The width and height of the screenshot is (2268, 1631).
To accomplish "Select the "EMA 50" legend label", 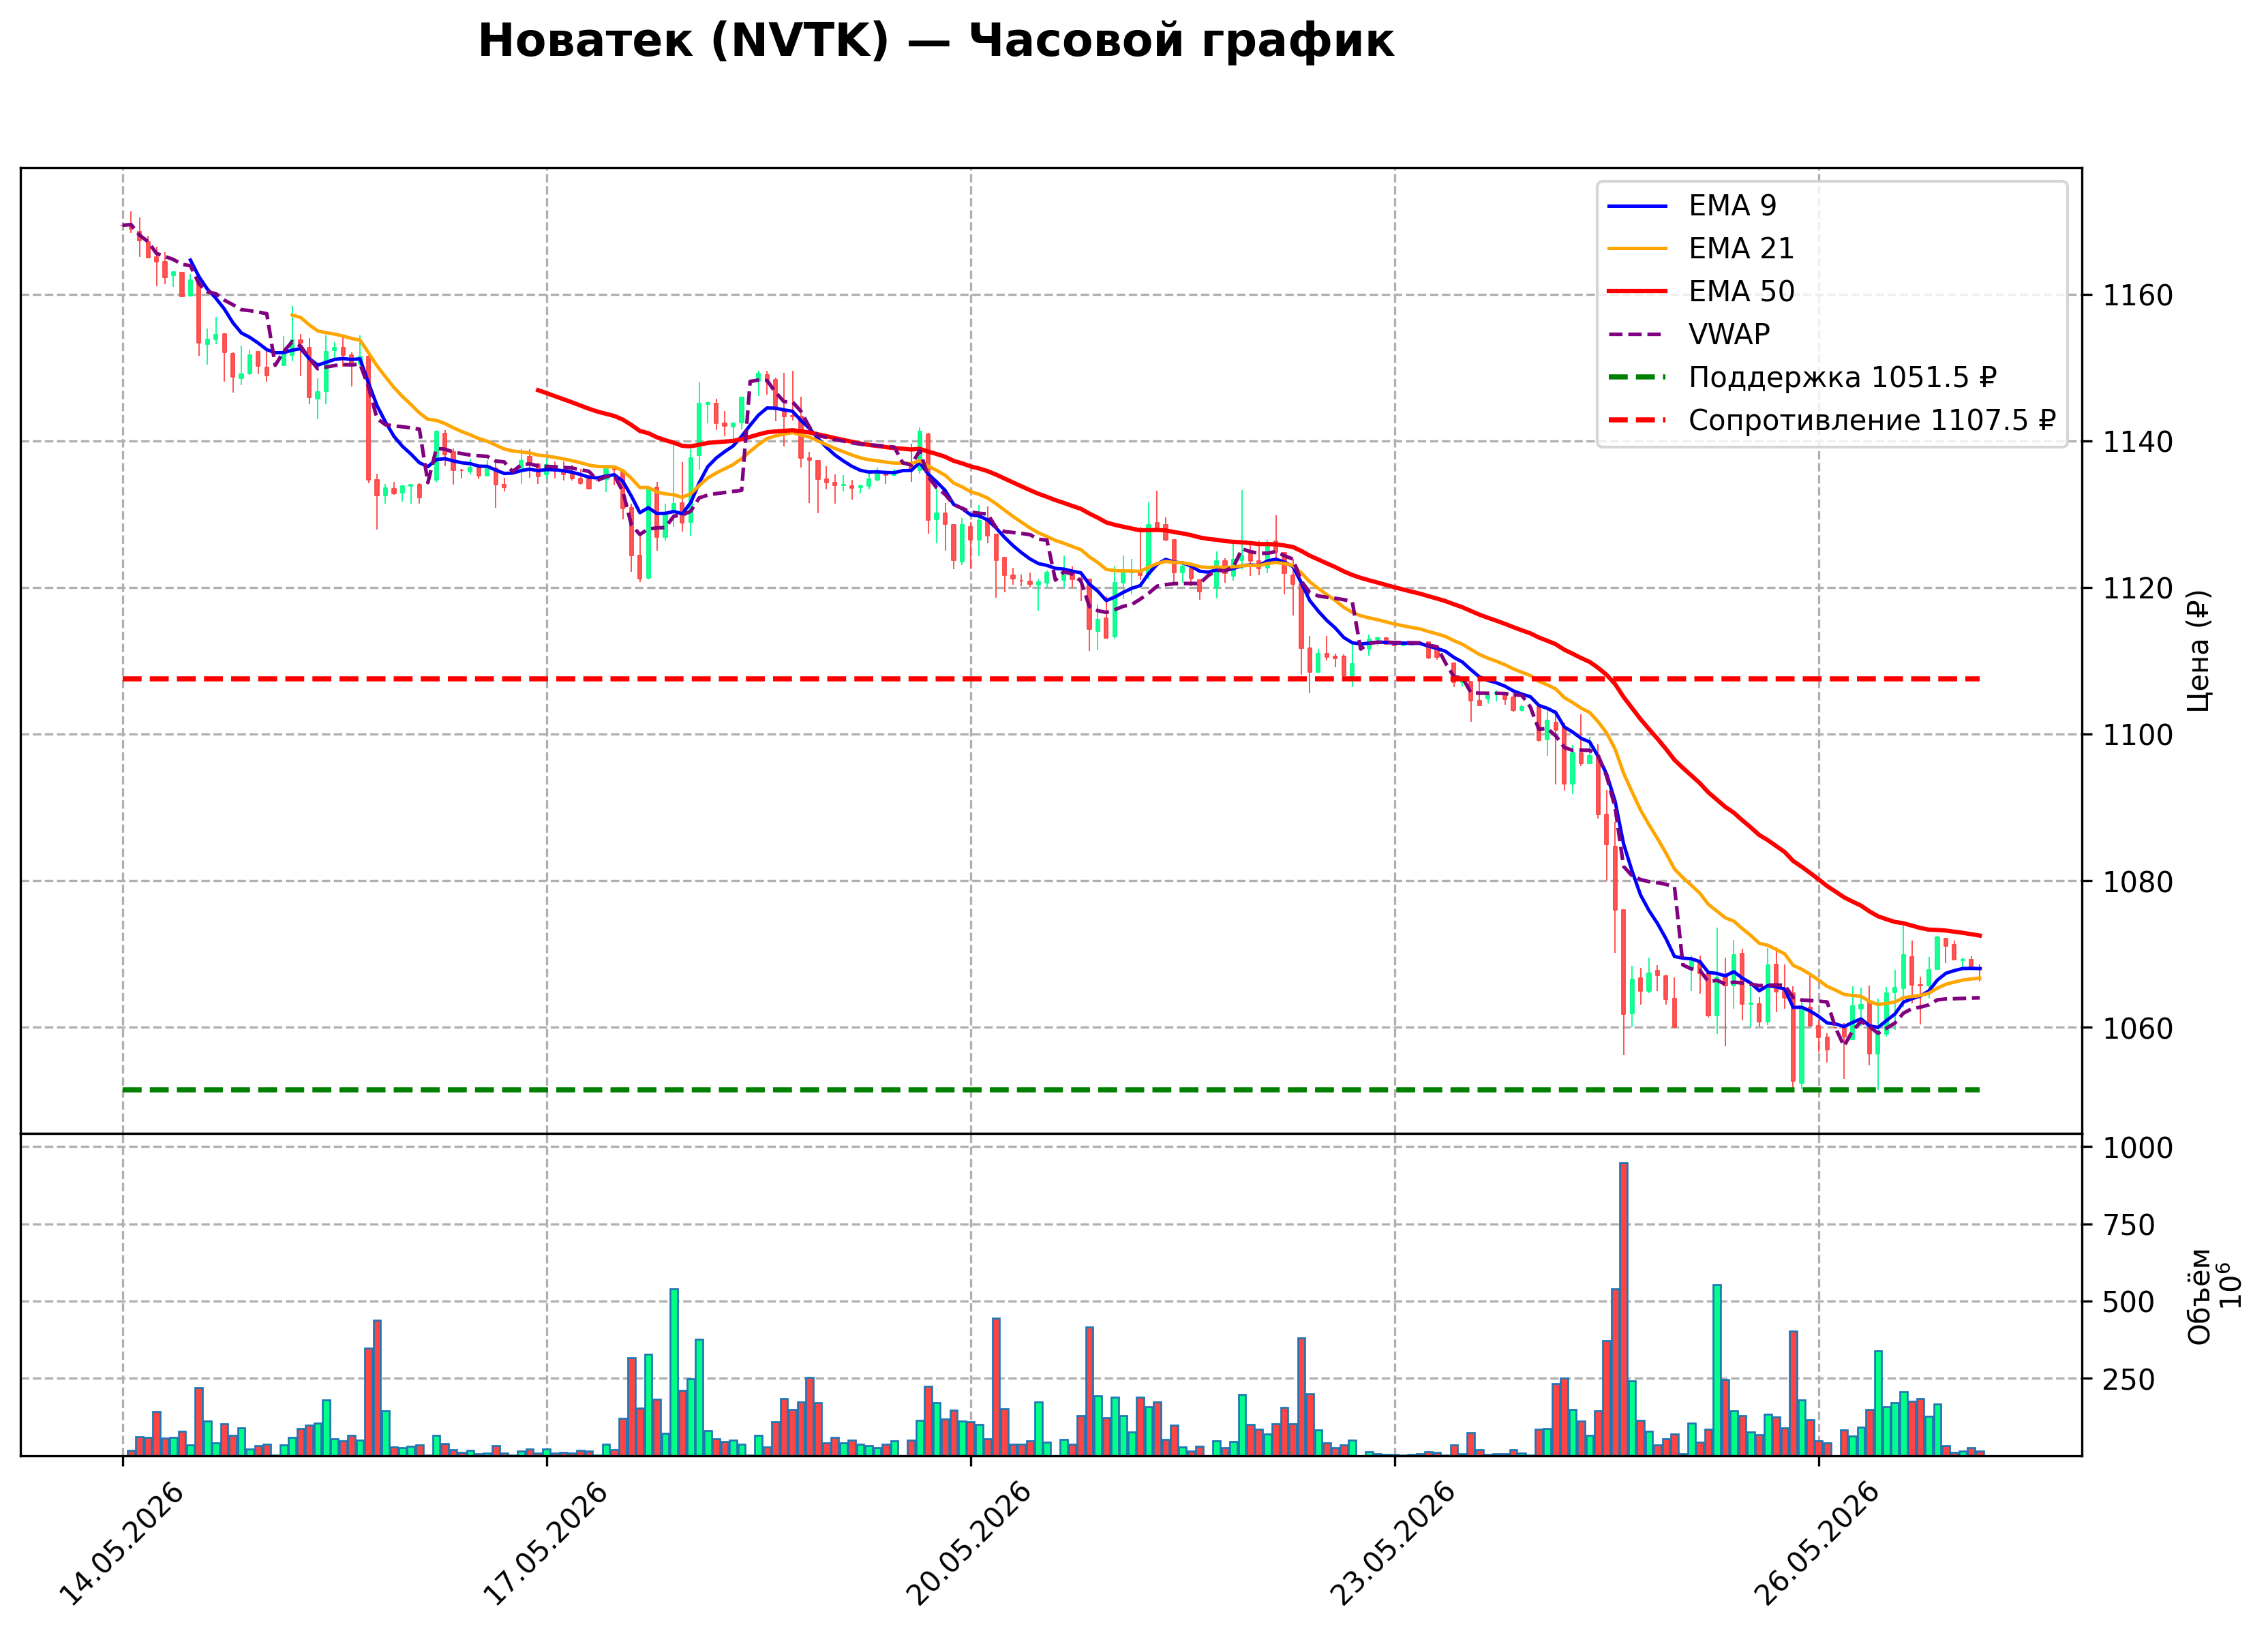I will tap(1741, 292).
